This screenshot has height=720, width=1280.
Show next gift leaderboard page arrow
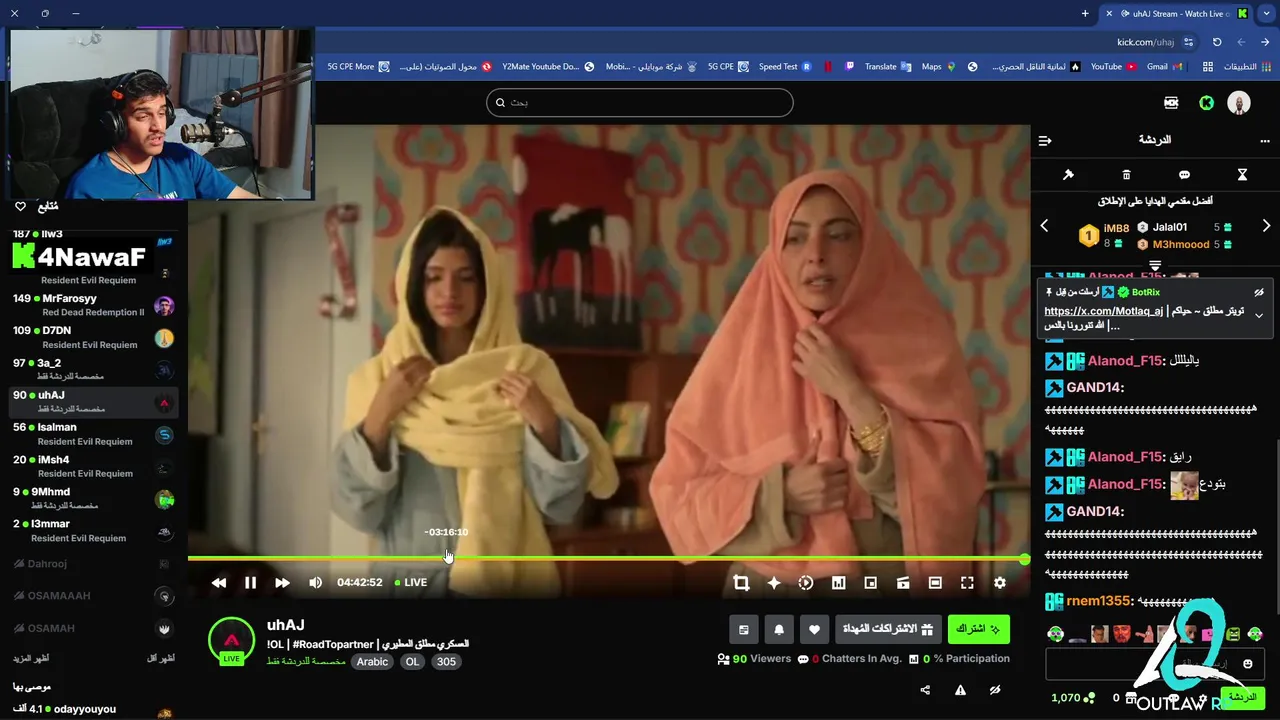(x=1266, y=226)
